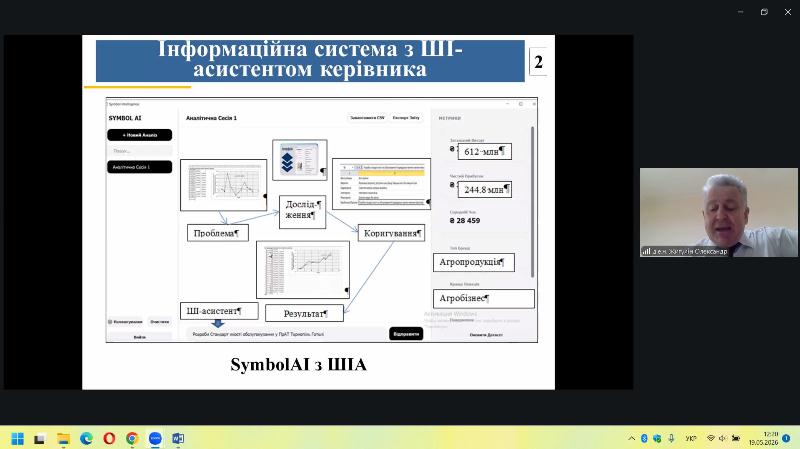Open Google Chrome from the taskbar
The height and width of the screenshot is (449, 800).
tap(132, 439)
